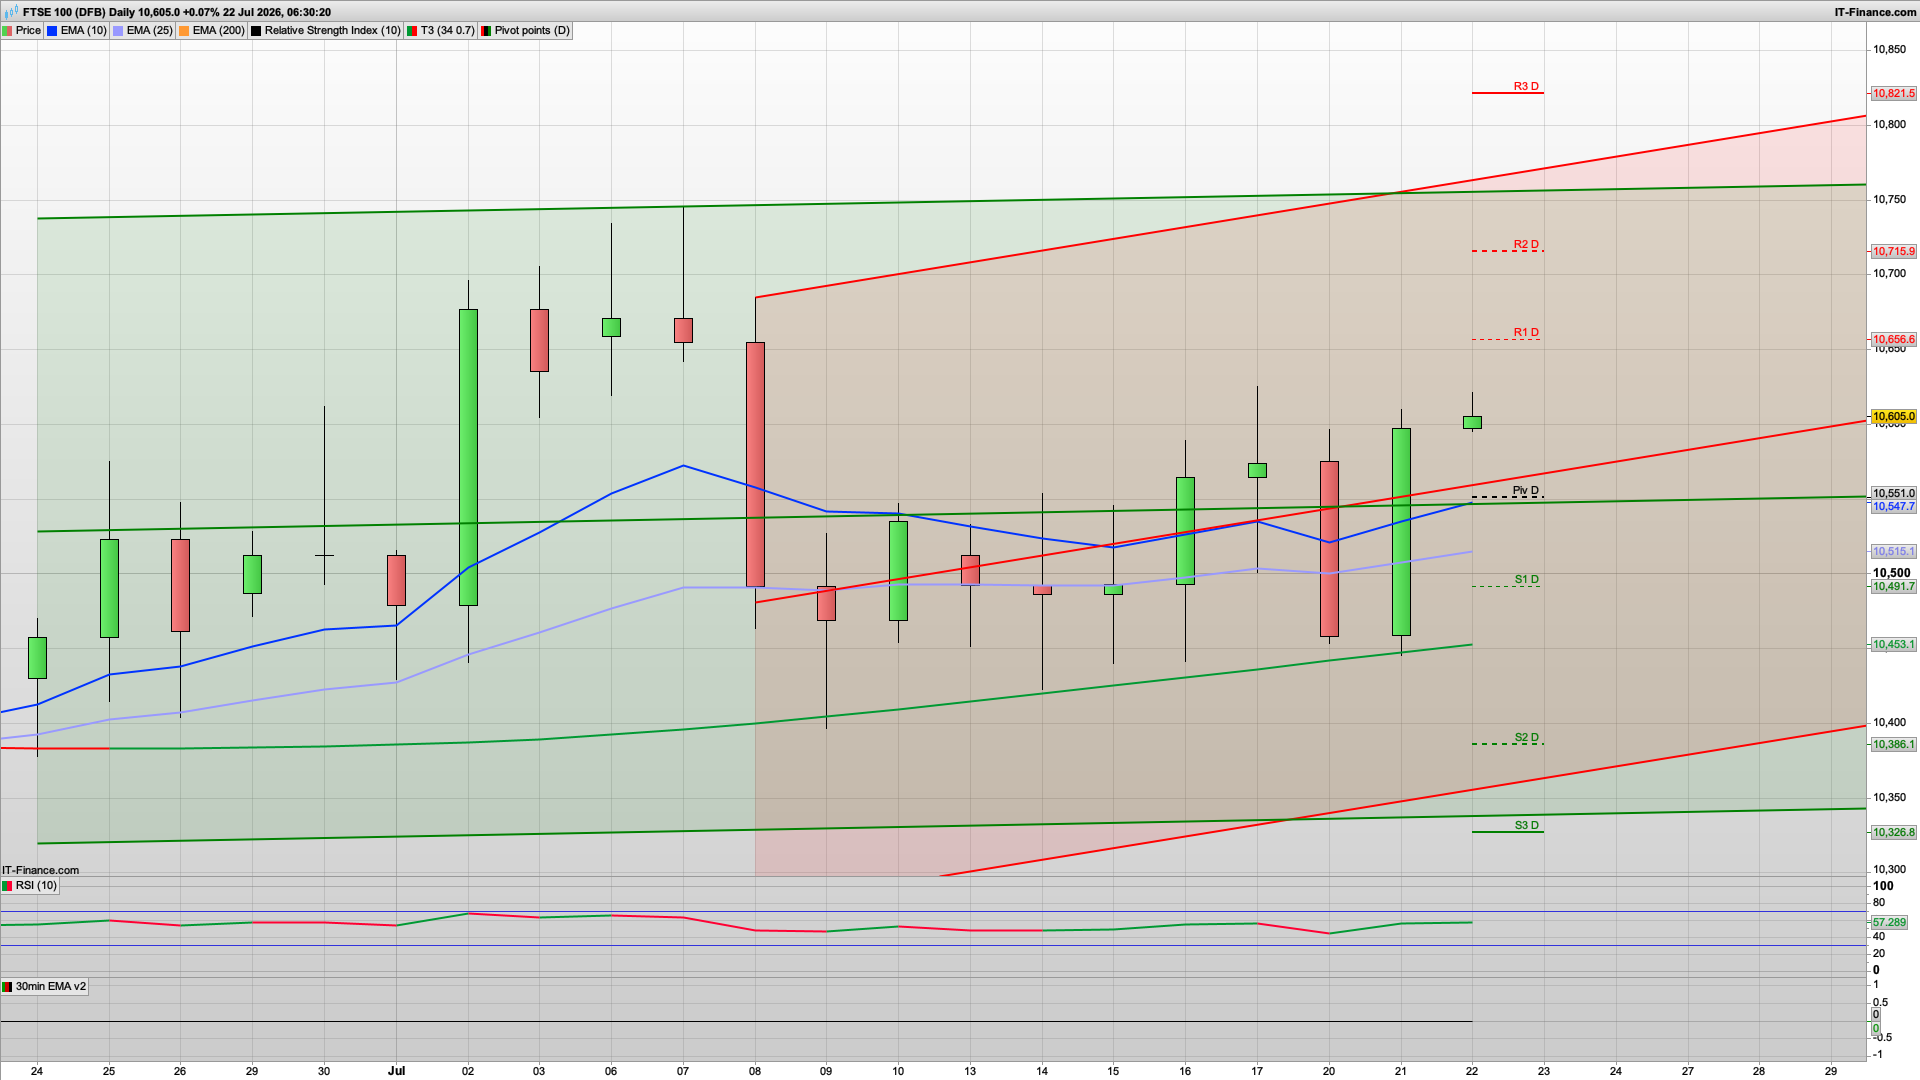This screenshot has width=1920, height=1080.
Task: Select the S2 price label 10,386.1
Action: pos(1894,745)
